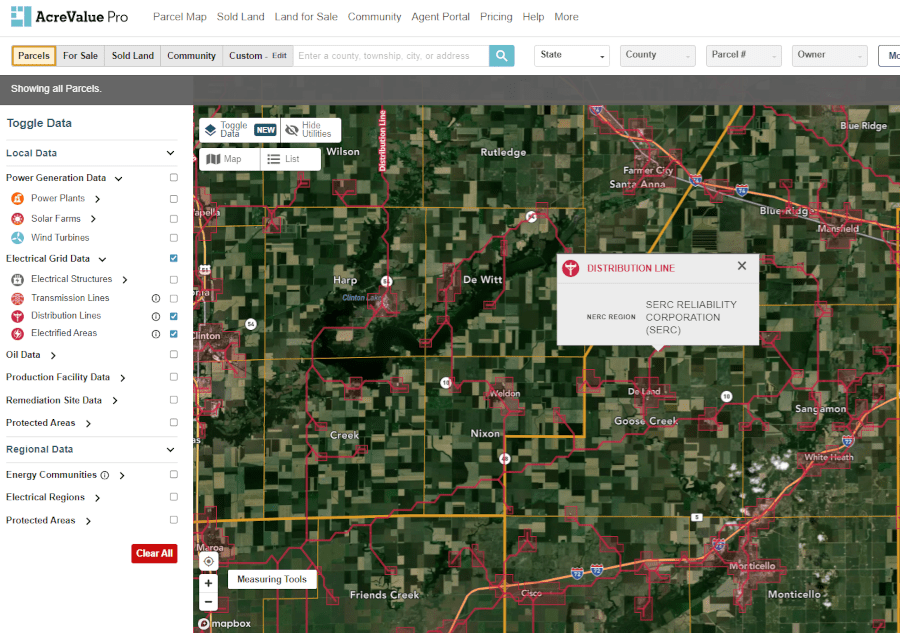Disable the Distribution Lines checkbox
900x633 pixels.
(x=173, y=315)
